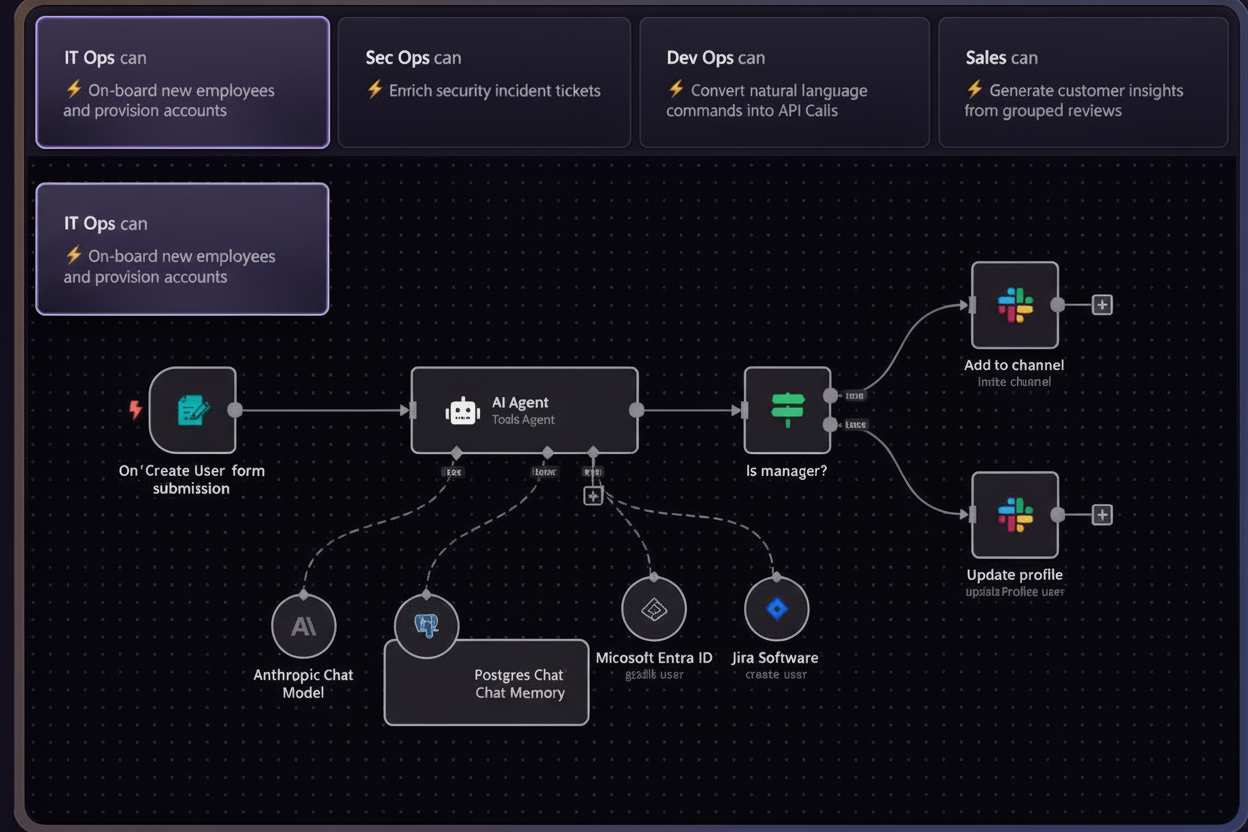Image resolution: width=1248 pixels, height=832 pixels.
Task: Click the form trigger node icon
Action: tap(193, 410)
